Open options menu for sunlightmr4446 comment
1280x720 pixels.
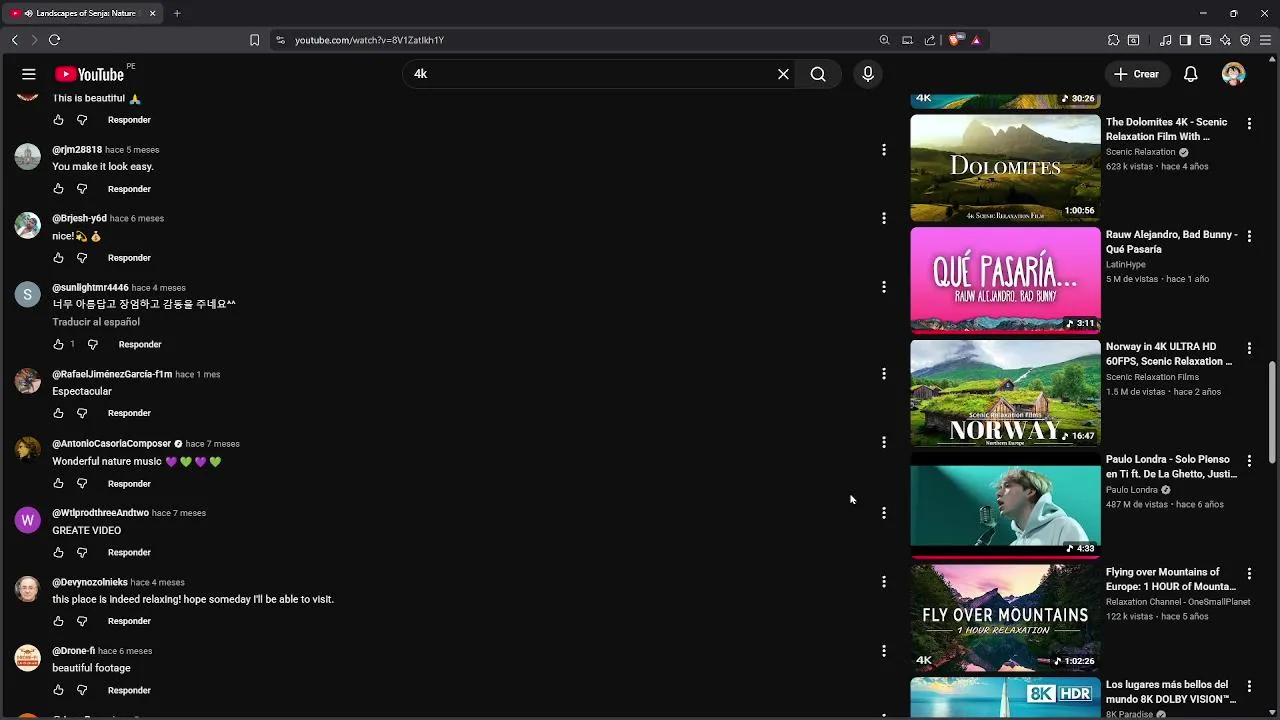(883, 287)
